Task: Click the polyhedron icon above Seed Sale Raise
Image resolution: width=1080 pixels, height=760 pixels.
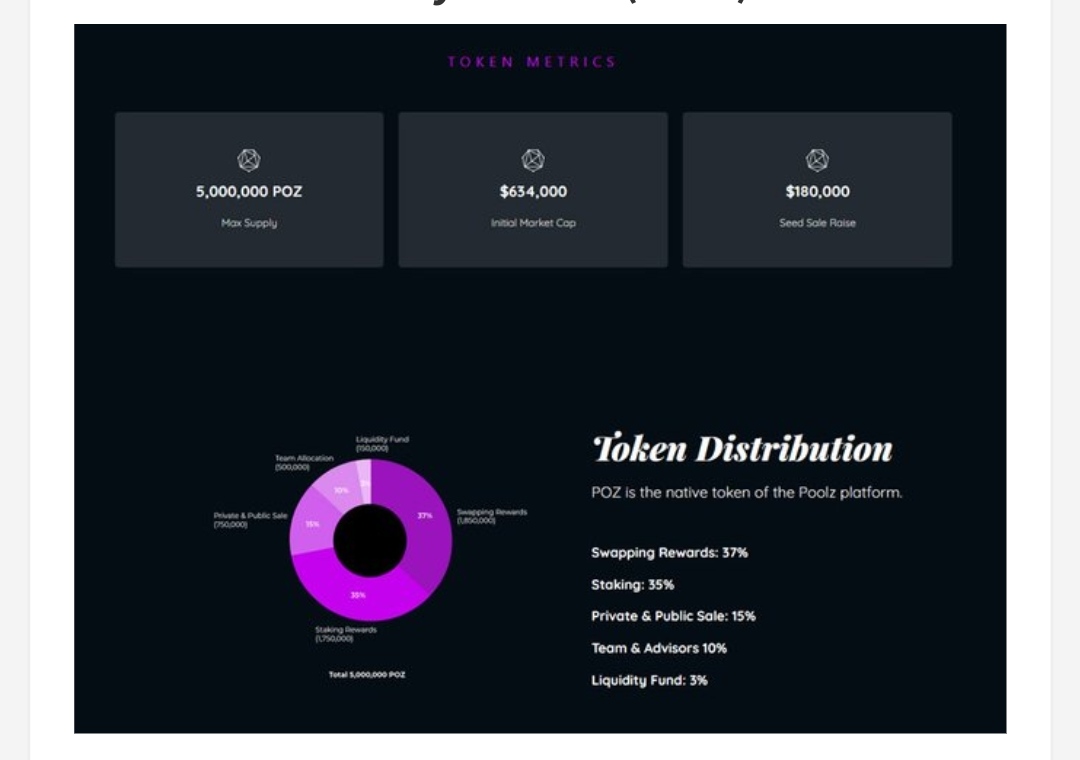Action: [817, 160]
